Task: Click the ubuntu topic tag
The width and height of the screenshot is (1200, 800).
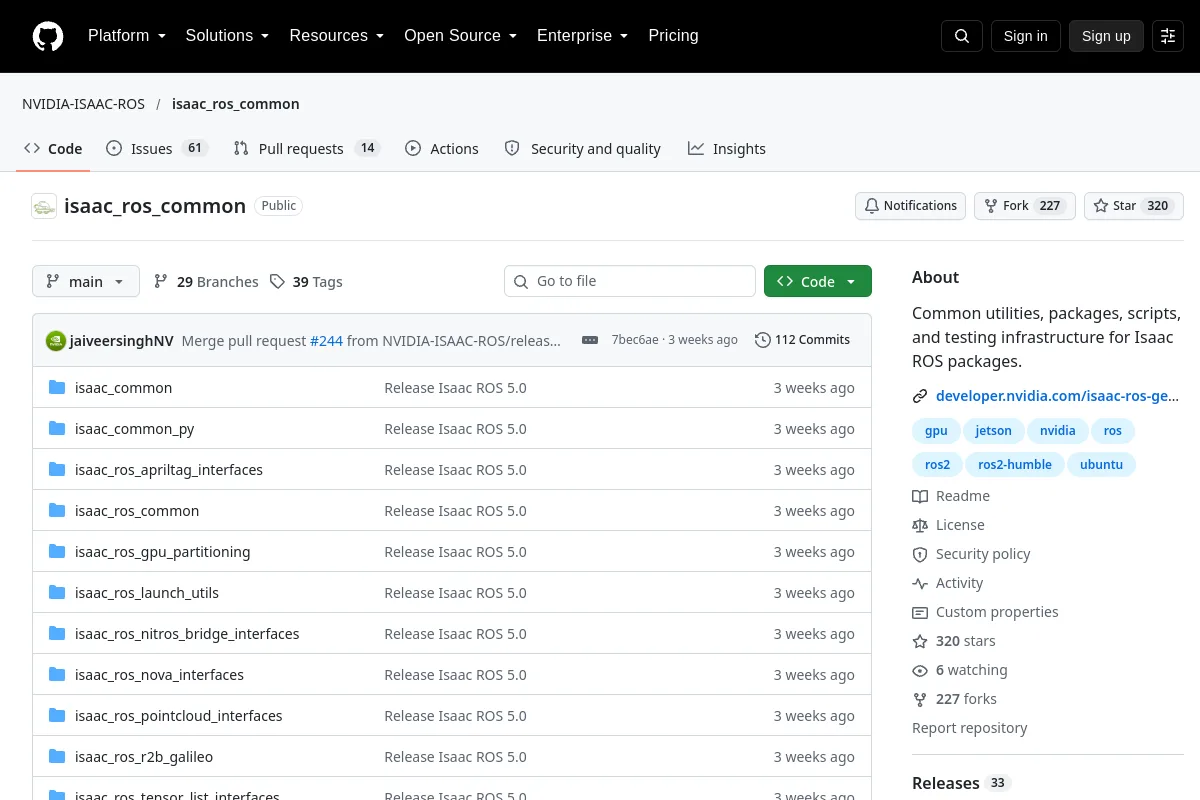Action: click(x=1102, y=465)
